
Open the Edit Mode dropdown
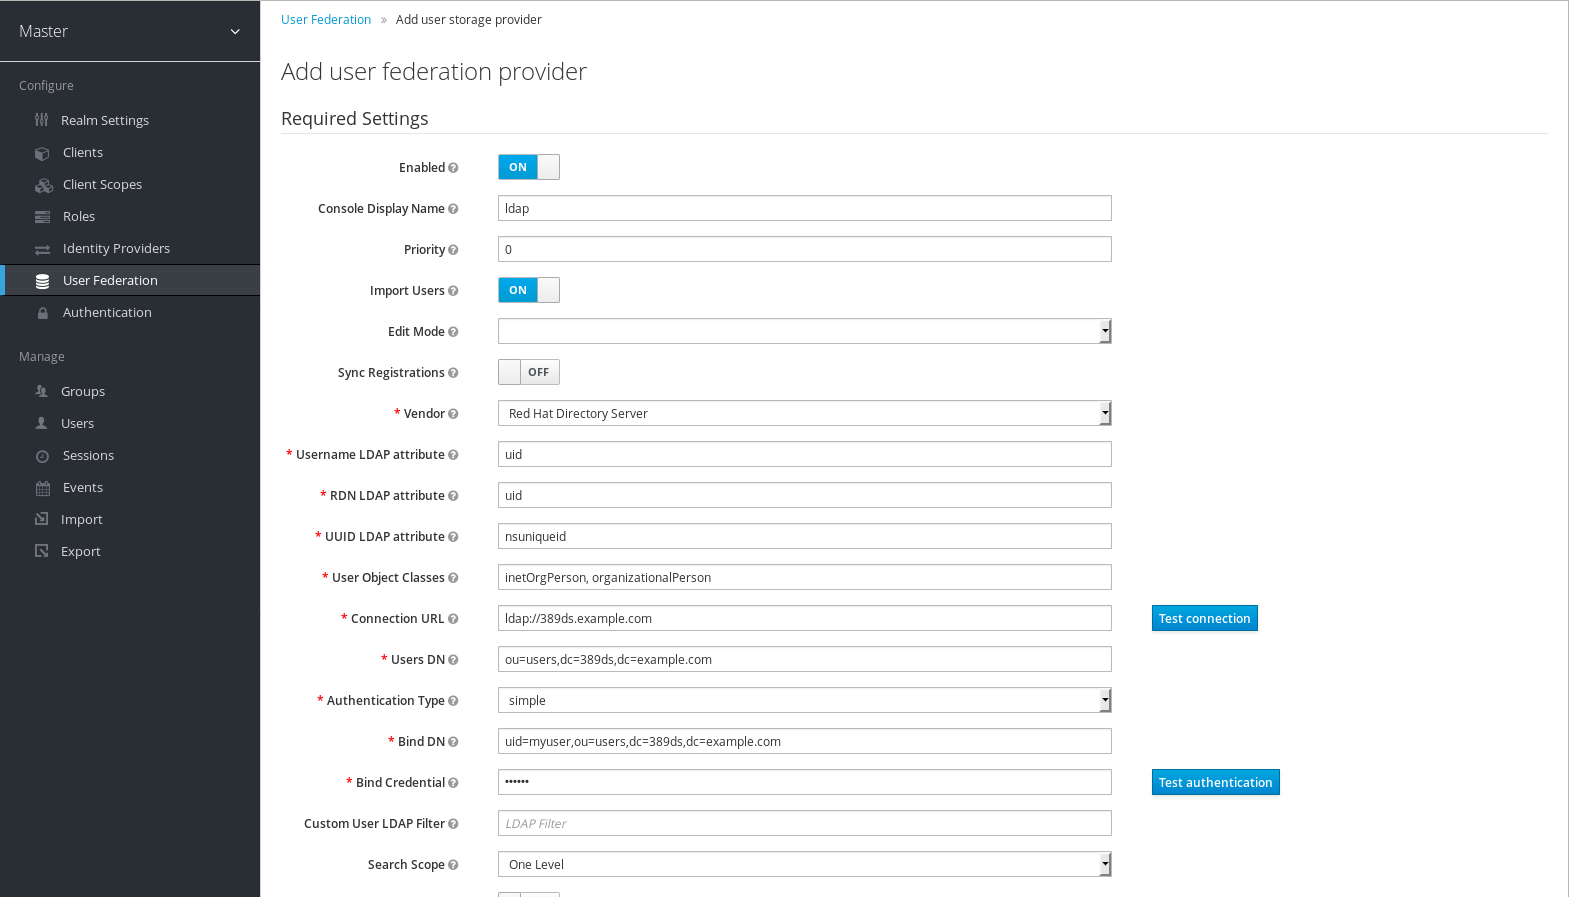point(804,331)
